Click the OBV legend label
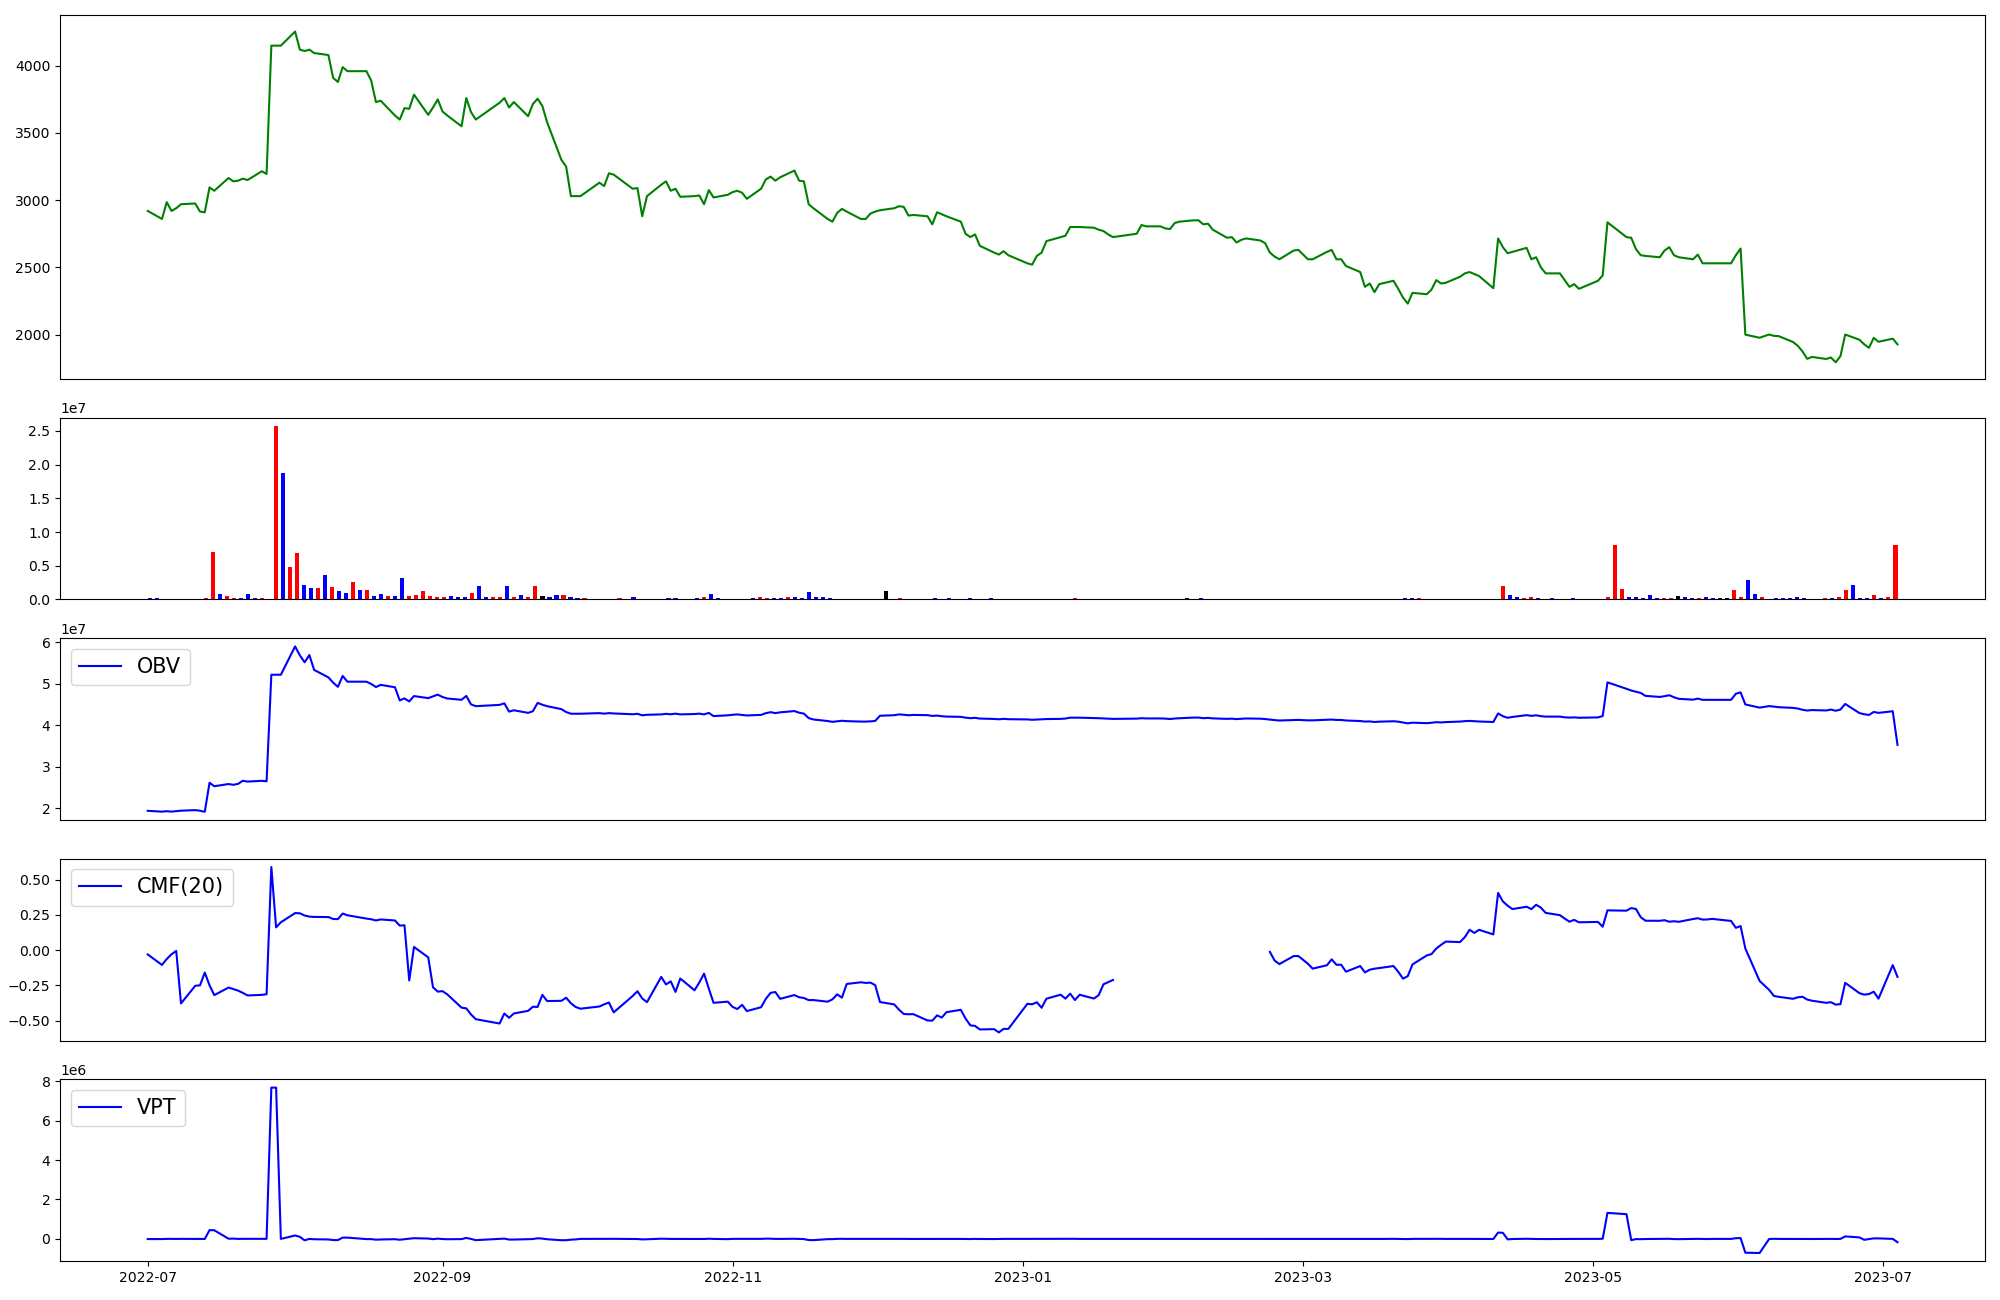 pyautogui.click(x=158, y=666)
